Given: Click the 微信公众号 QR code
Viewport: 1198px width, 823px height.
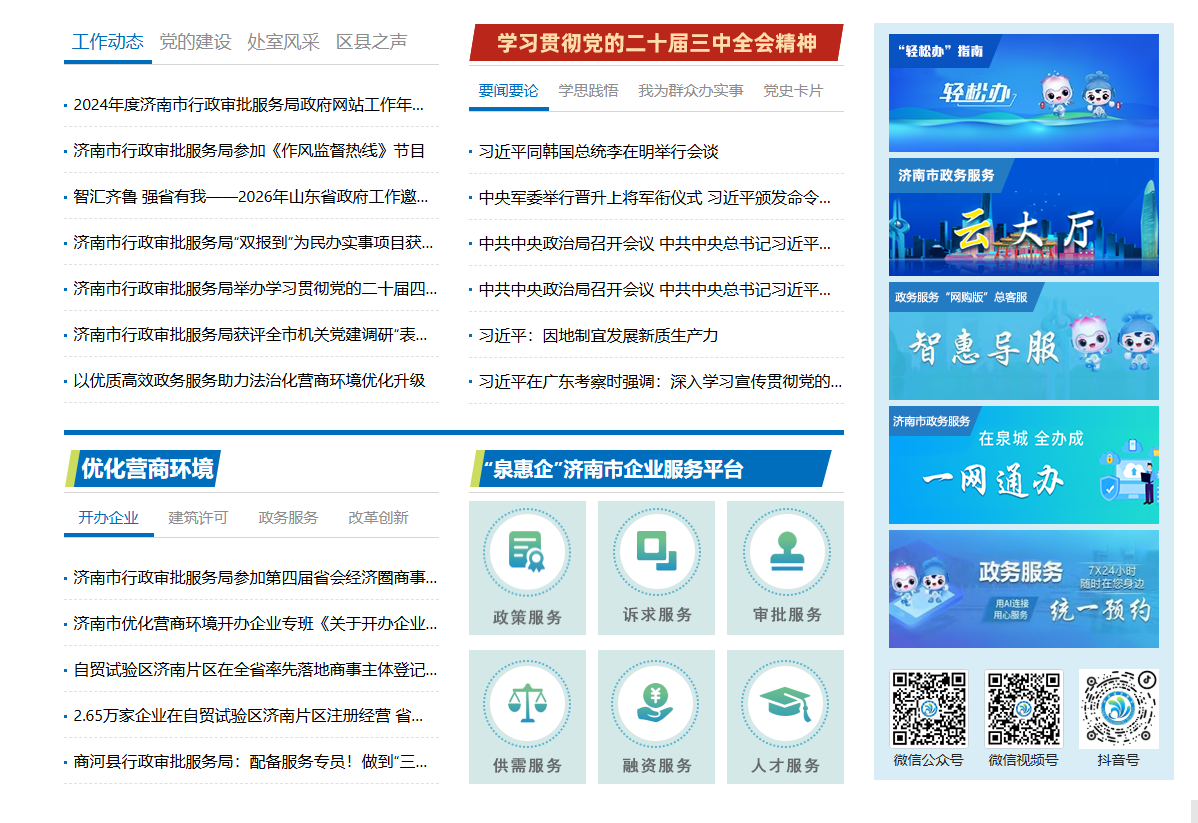Looking at the screenshot, I should (x=929, y=709).
